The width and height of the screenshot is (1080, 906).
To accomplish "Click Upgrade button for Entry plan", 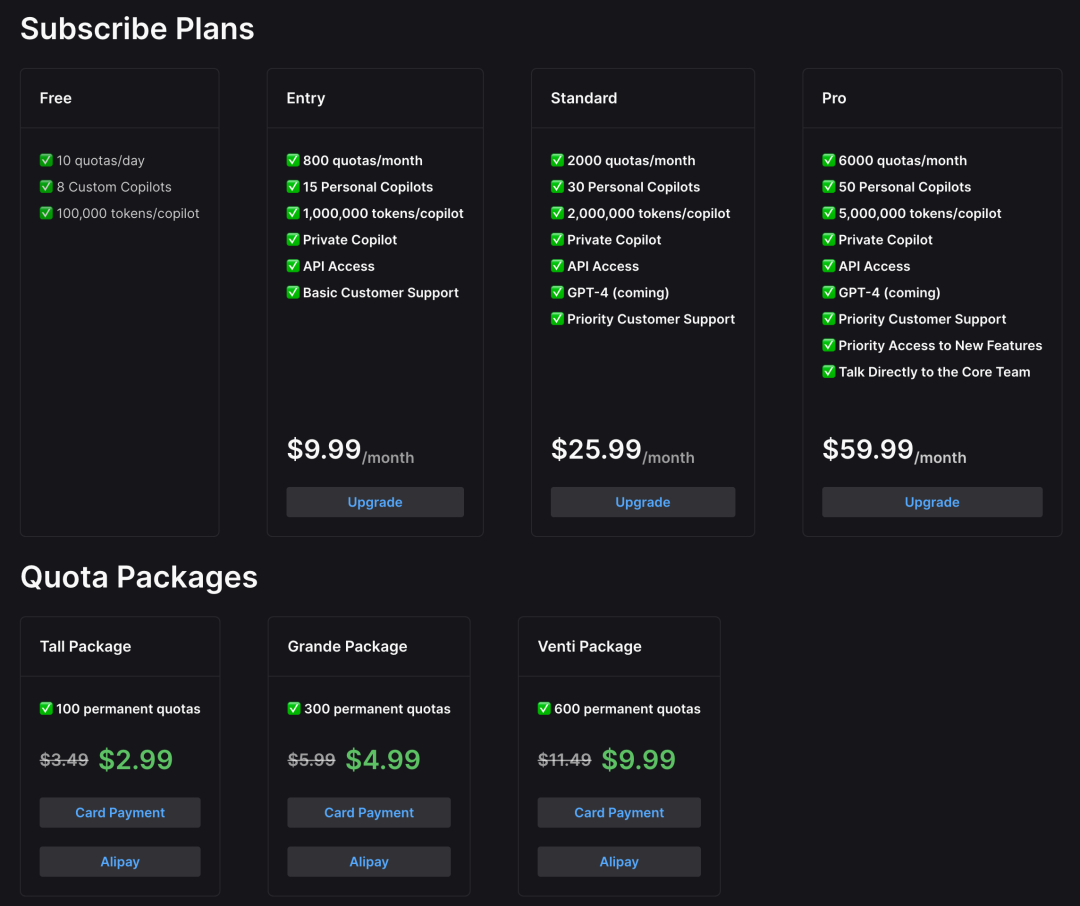I will click(x=375, y=502).
